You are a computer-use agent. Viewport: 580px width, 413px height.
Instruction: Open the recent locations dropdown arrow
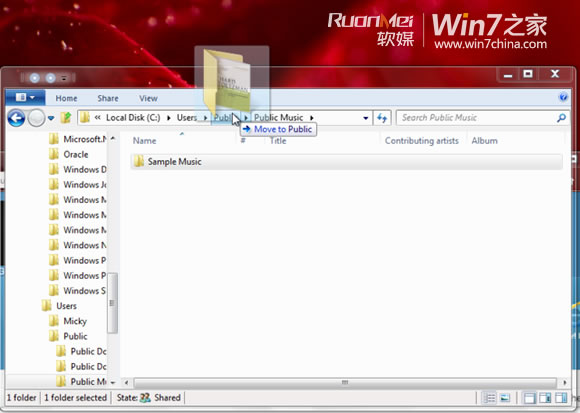51,118
